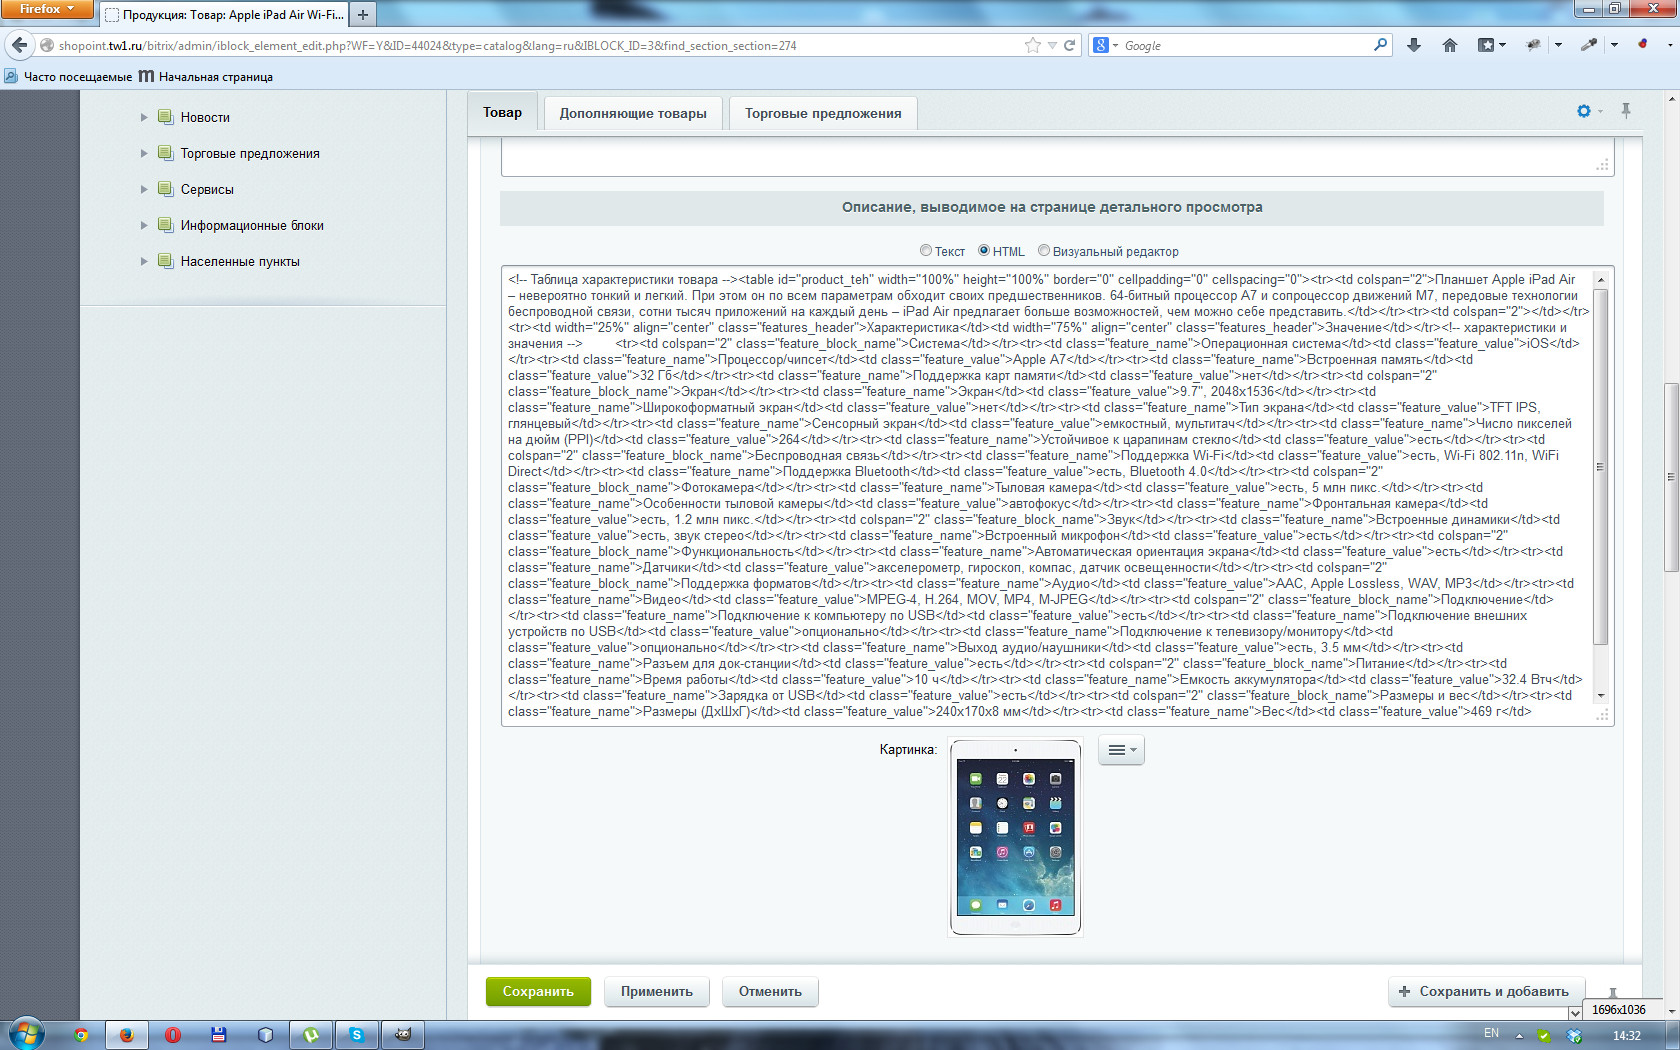Select Населенные пункты in the tree
Viewport: 1680px width, 1050px height.
click(x=240, y=261)
